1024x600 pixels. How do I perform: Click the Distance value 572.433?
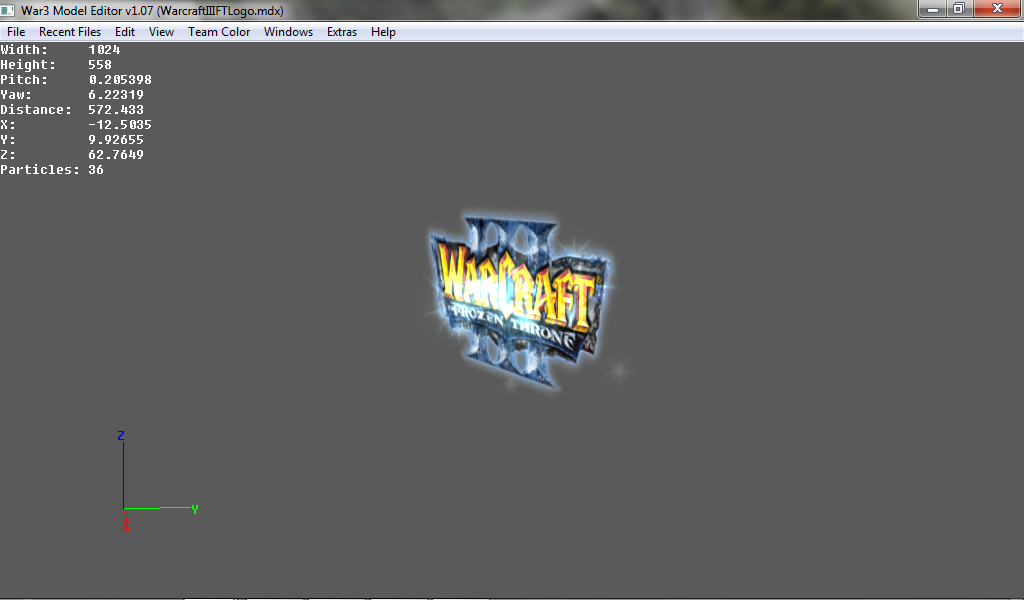coord(116,110)
